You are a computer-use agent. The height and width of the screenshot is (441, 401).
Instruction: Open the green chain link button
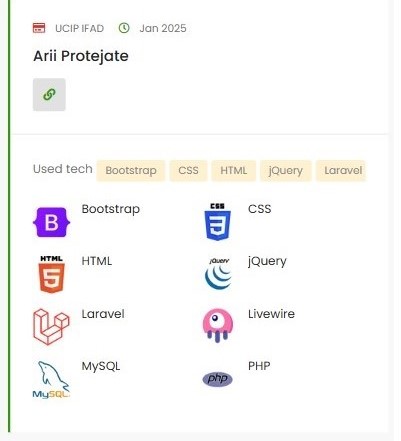(49, 95)
